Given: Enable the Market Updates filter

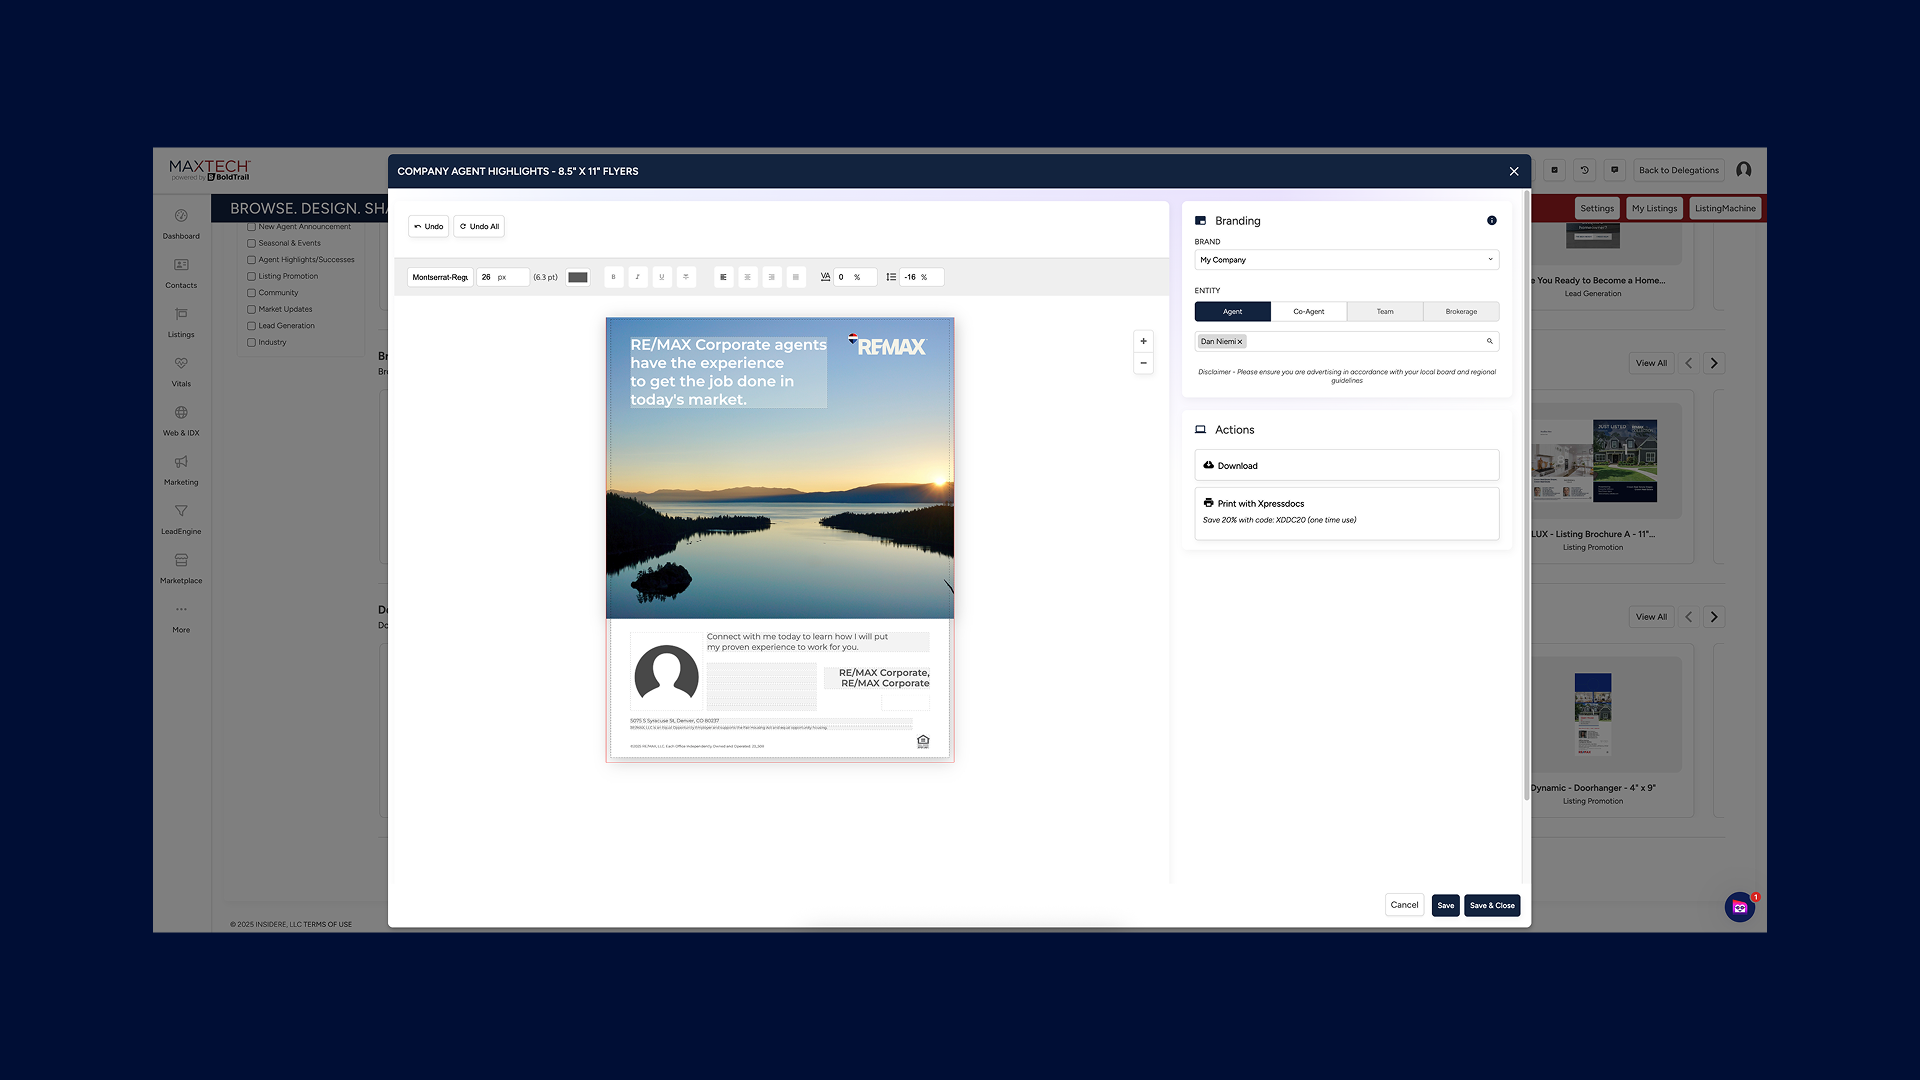Looking at the screenshot, I should point(252,309).
